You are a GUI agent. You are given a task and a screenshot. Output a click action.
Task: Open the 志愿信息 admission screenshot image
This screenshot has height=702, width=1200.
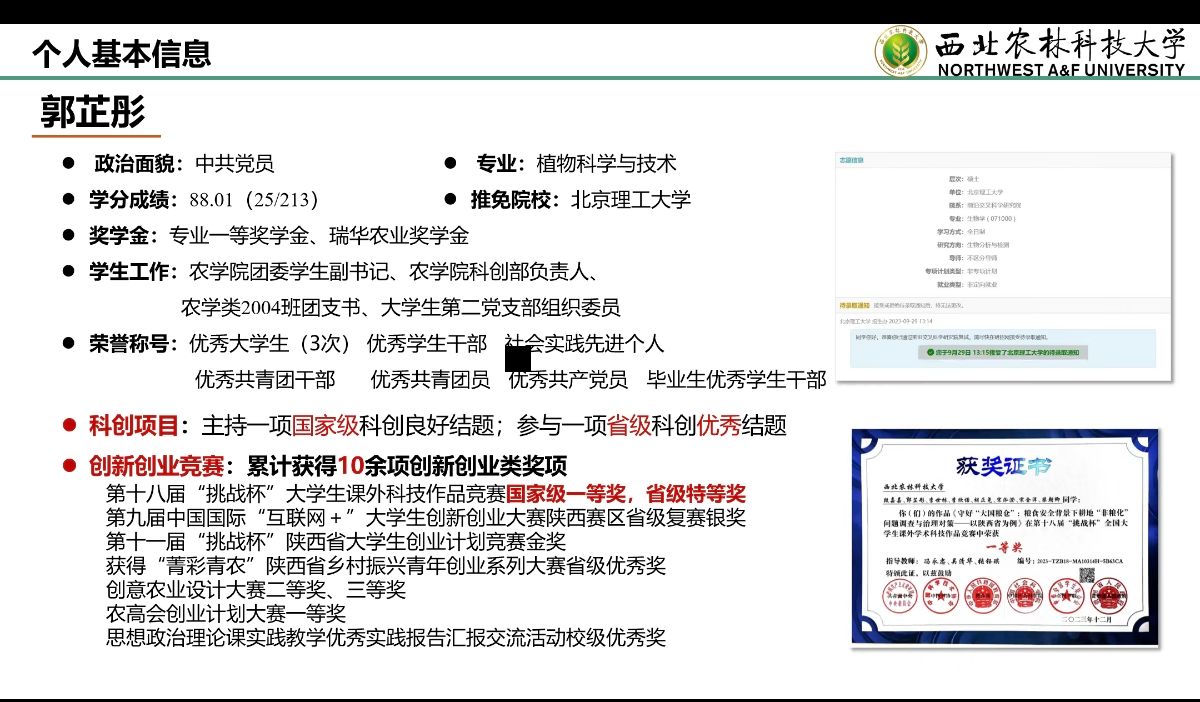(1002, 267)
